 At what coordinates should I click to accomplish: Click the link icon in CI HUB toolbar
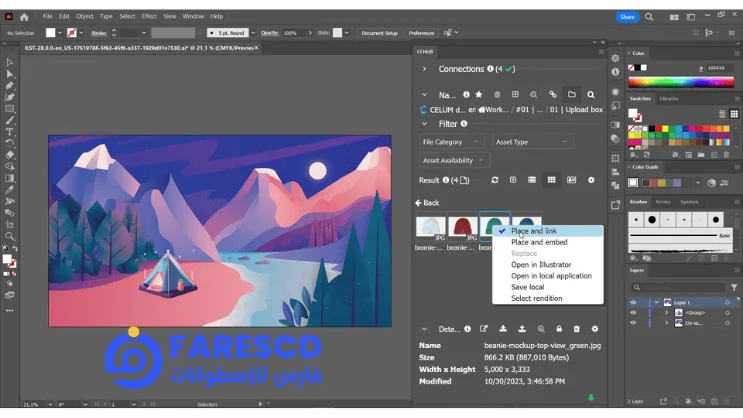click(x=552, y=95)
